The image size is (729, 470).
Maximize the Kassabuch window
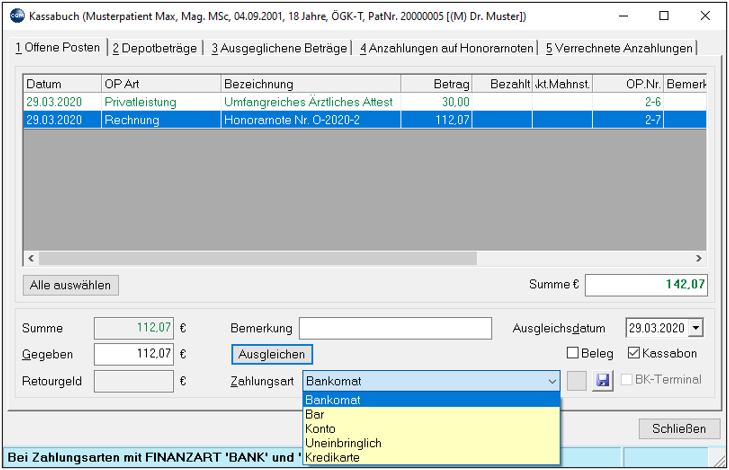664,16
